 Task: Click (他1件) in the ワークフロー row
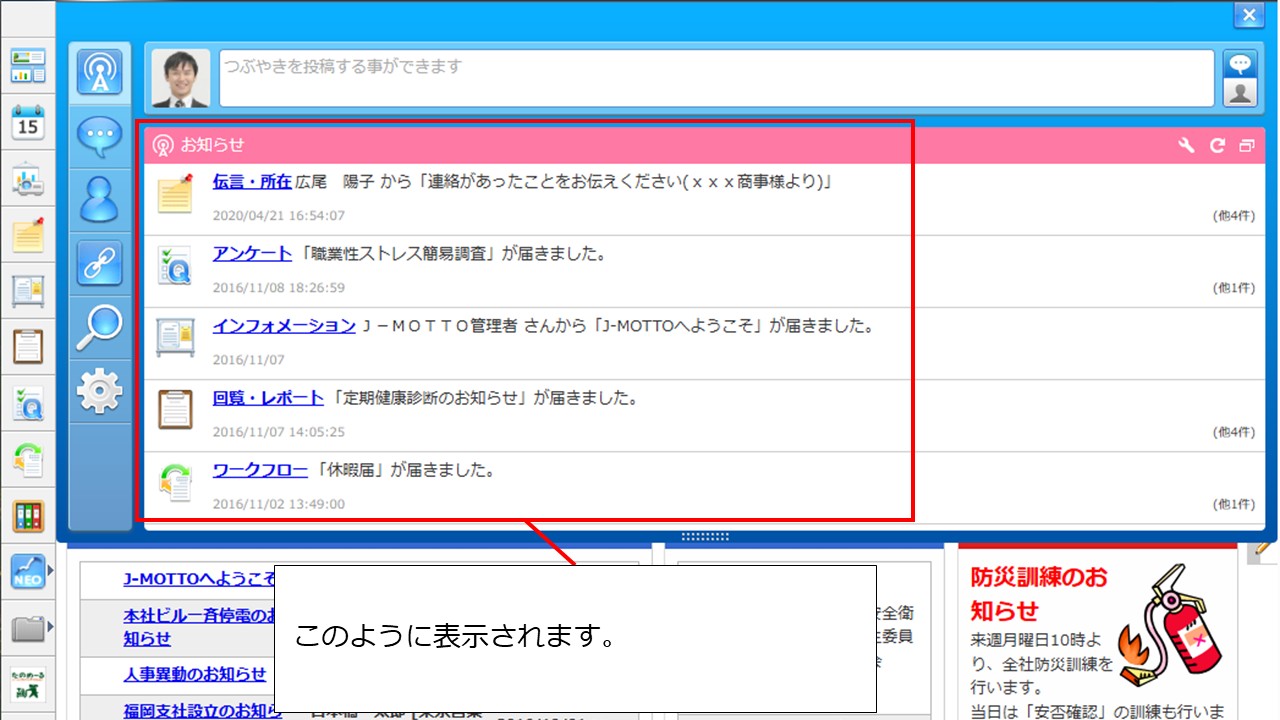(1234, 504)
